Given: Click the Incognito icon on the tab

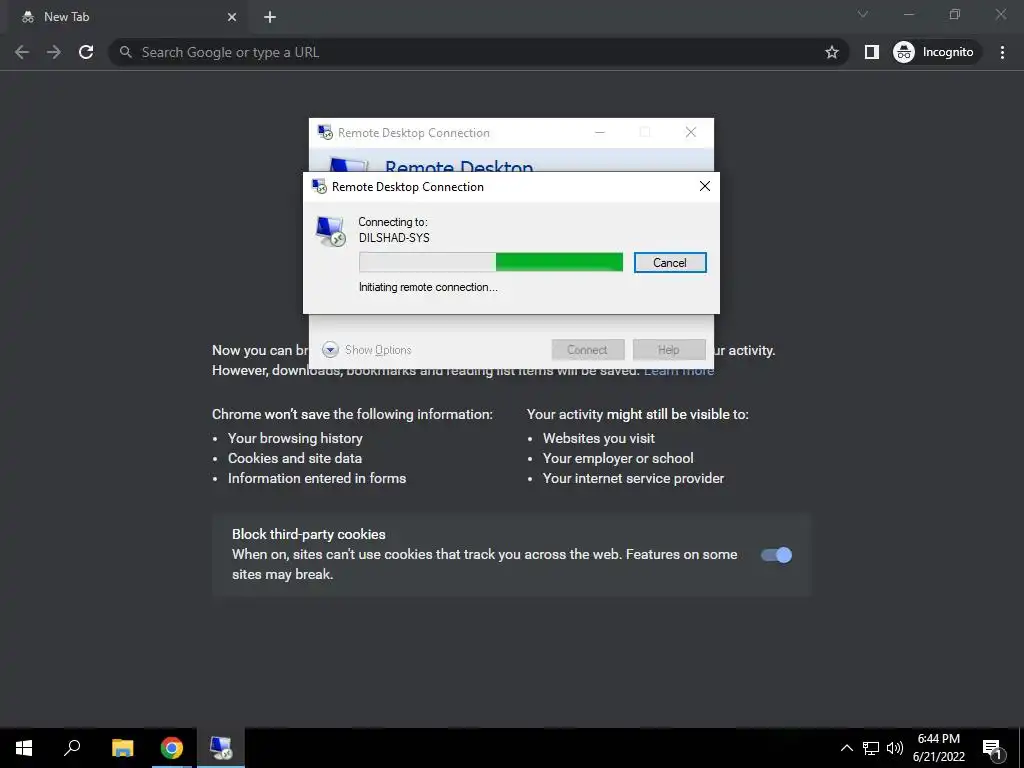Looking at the screenshot, I should (x=27, y=17).
